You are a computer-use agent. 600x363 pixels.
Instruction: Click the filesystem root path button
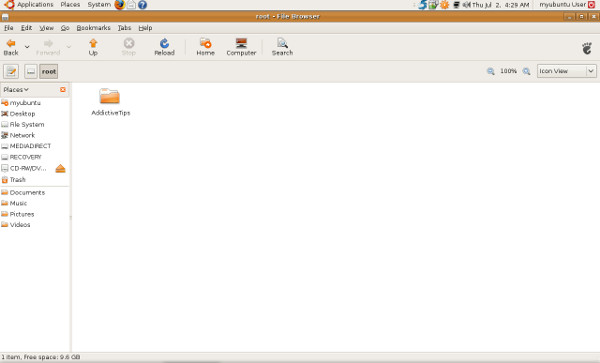31,72
